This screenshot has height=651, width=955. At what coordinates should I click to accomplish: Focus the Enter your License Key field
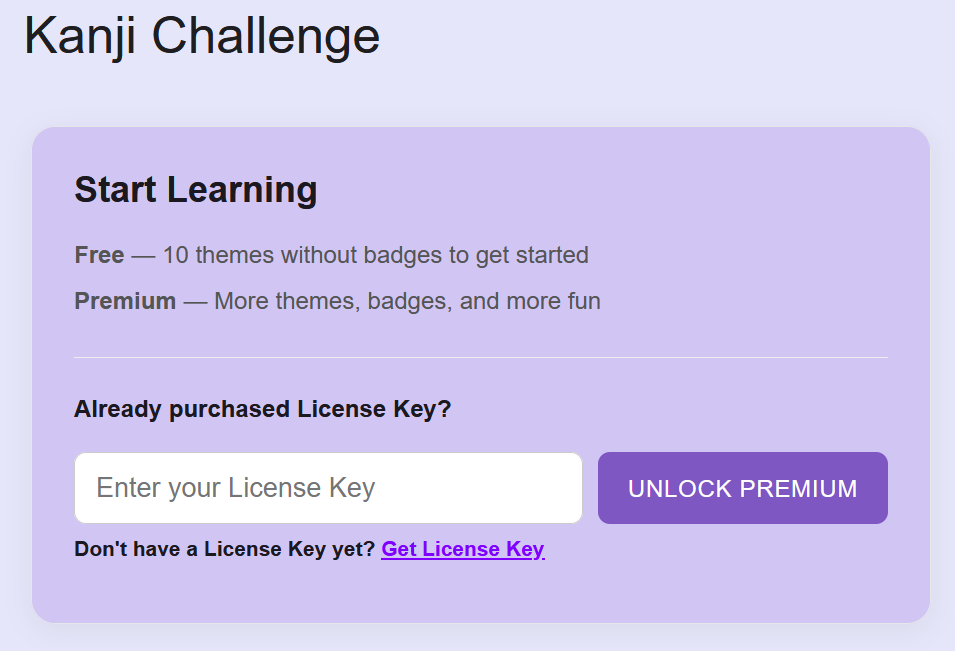tap(328, 488)
